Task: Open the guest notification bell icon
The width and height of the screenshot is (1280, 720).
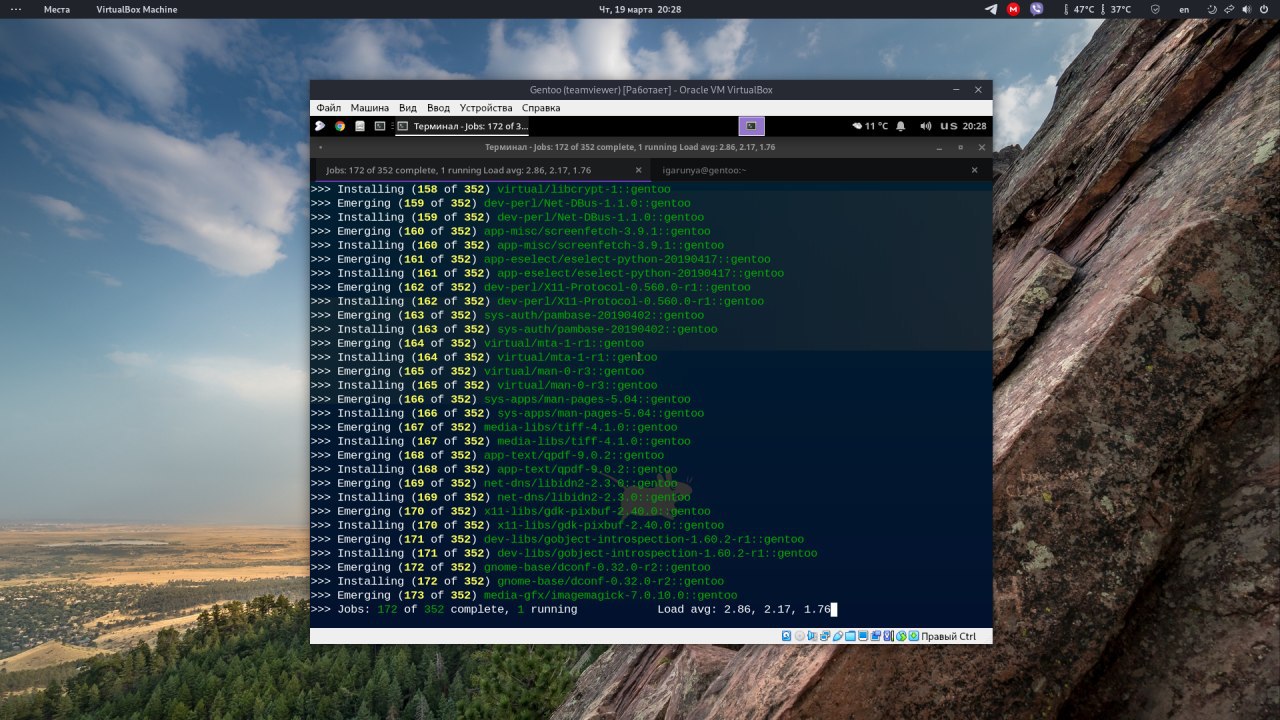Action: pos(901,126)
